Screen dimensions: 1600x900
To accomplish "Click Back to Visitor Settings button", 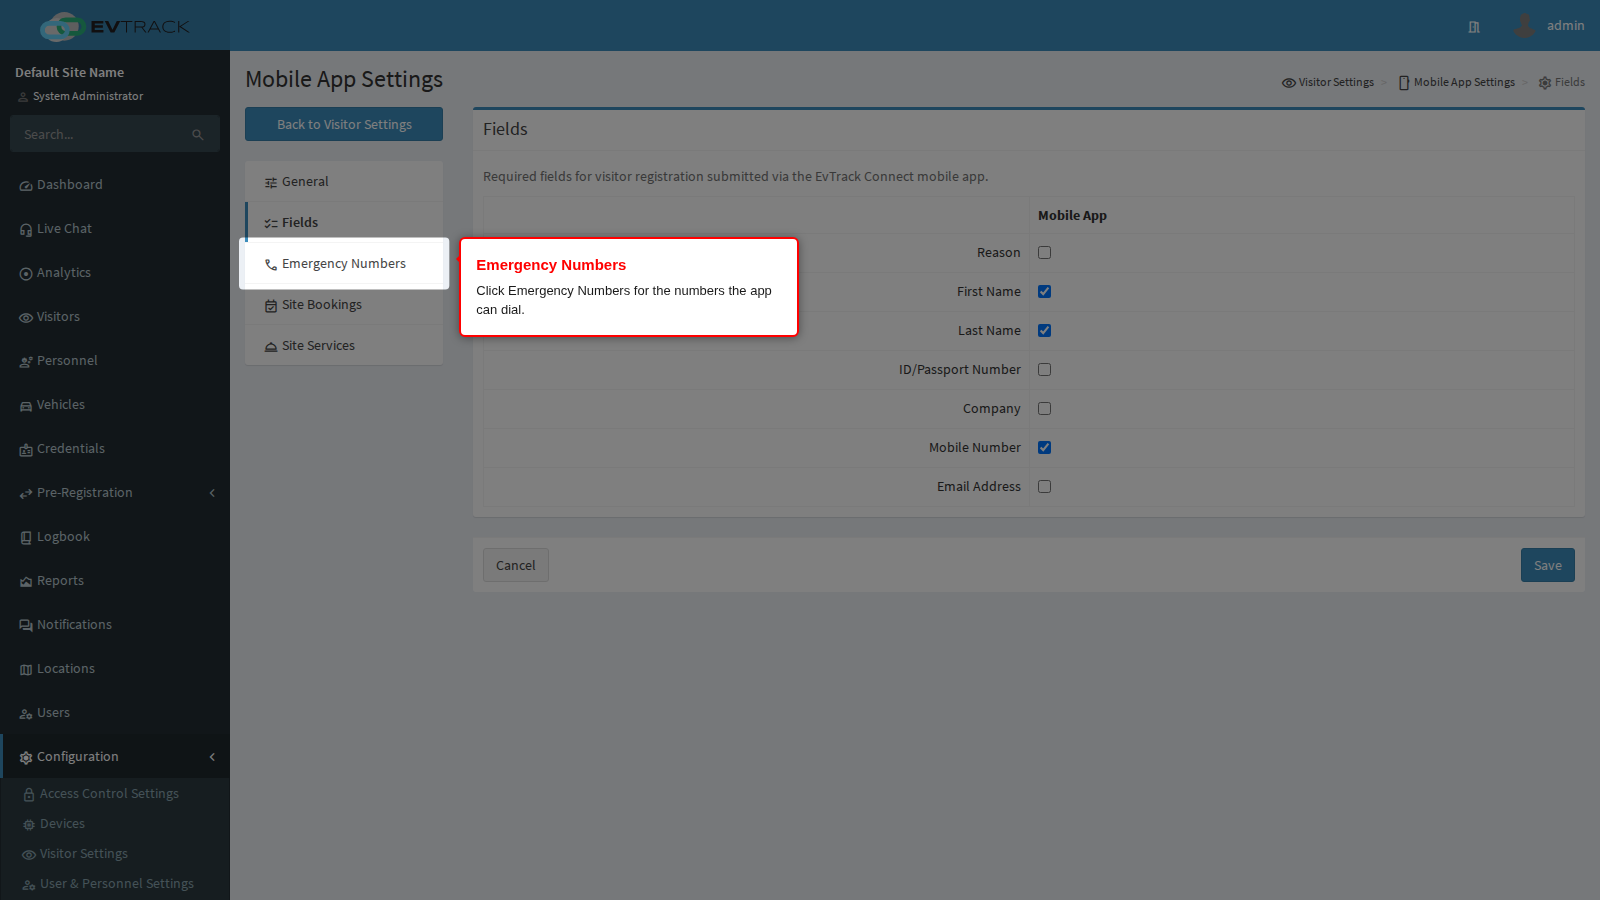I will click(344, 124).
